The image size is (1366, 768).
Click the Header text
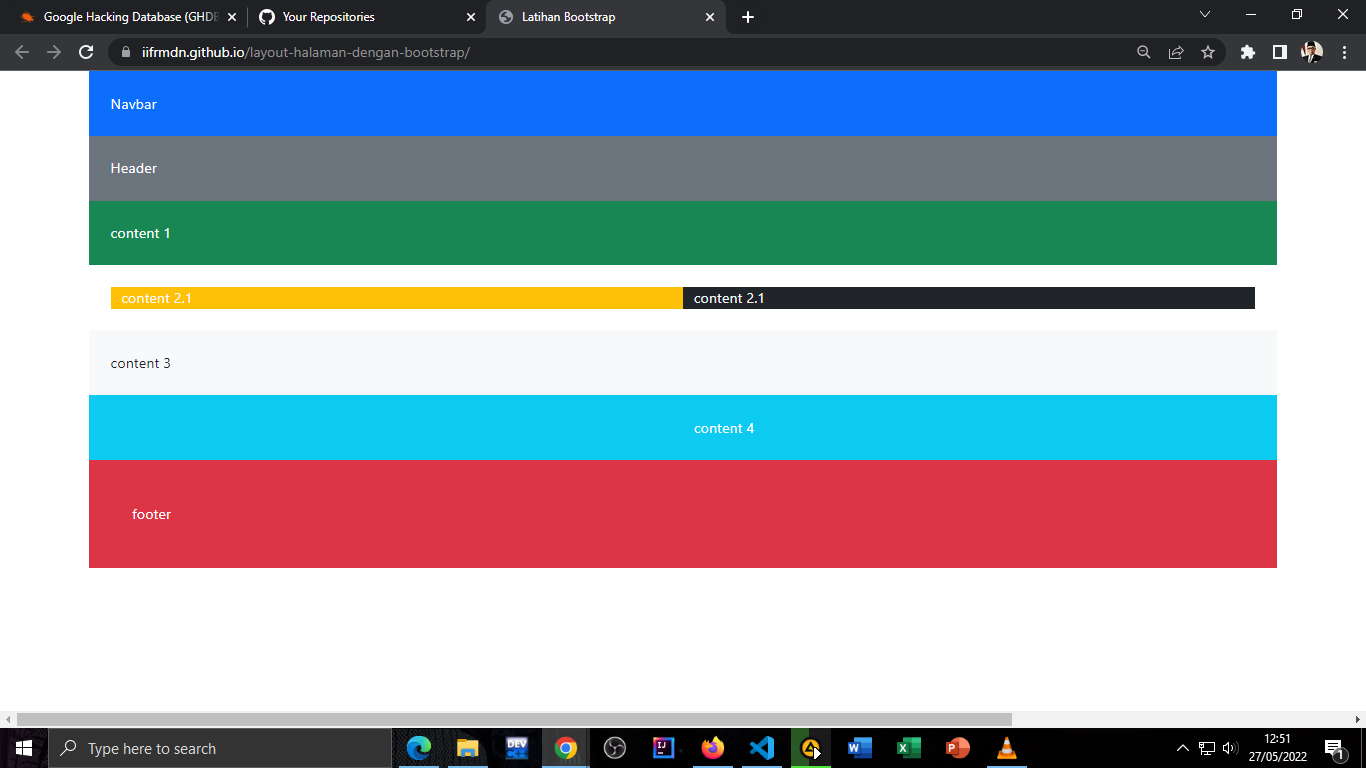click(x=134, y=168)
